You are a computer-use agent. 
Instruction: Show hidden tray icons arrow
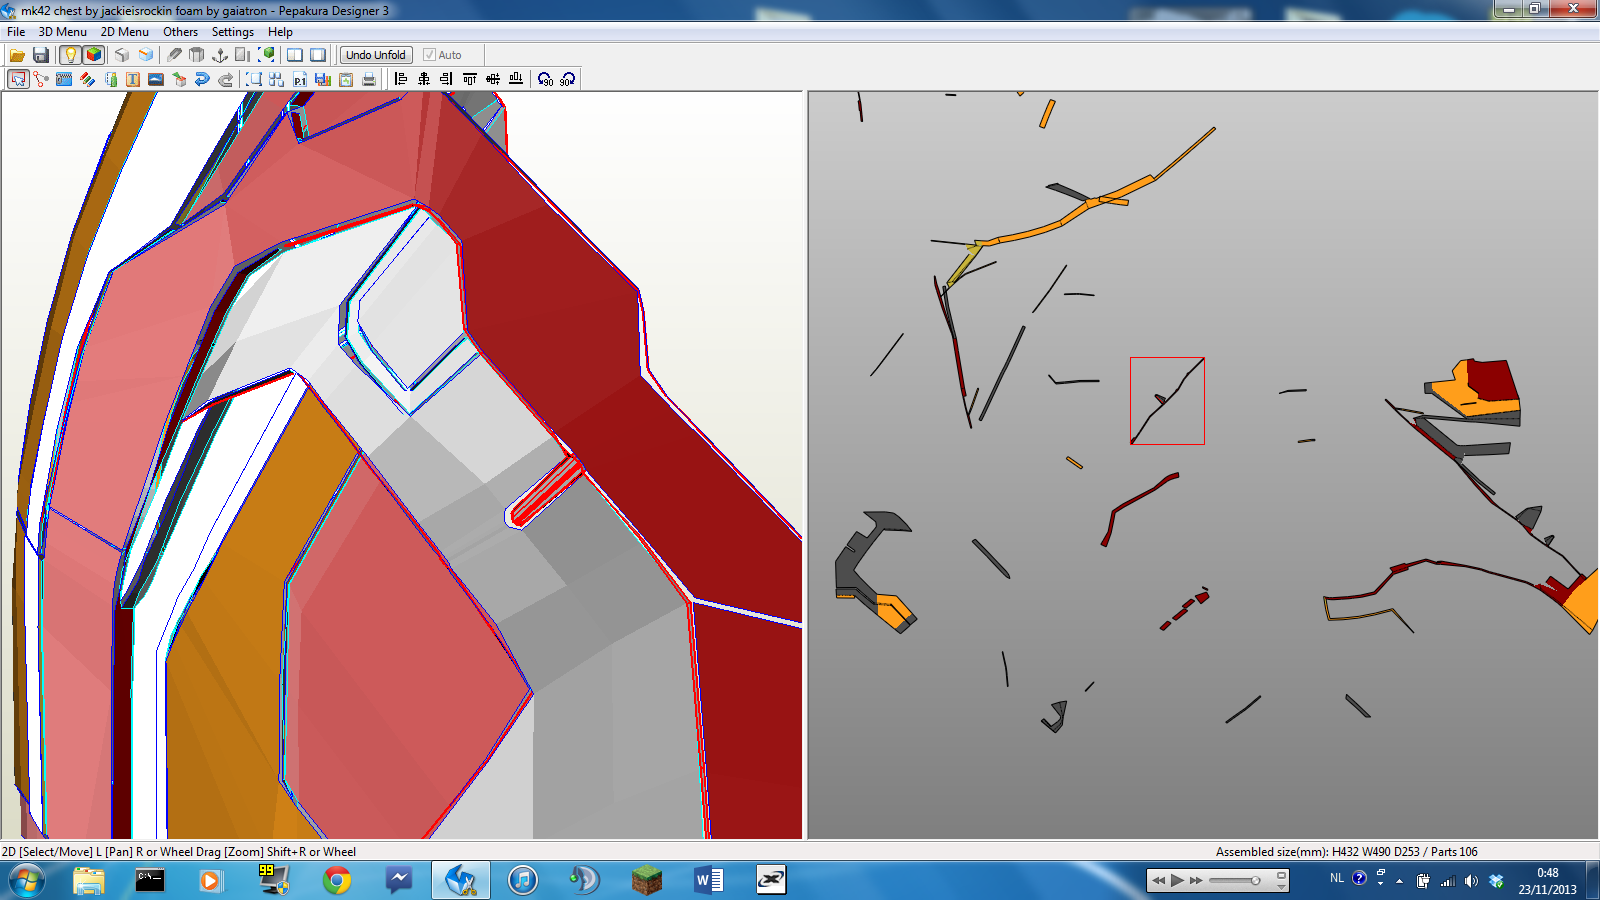click(1400, 881)
